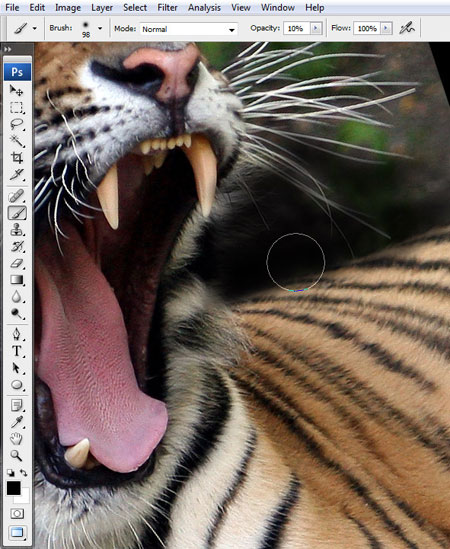This screenshot has width=450, height=549.
Task: Open the View menu
Action: click(x=241, y=7)
